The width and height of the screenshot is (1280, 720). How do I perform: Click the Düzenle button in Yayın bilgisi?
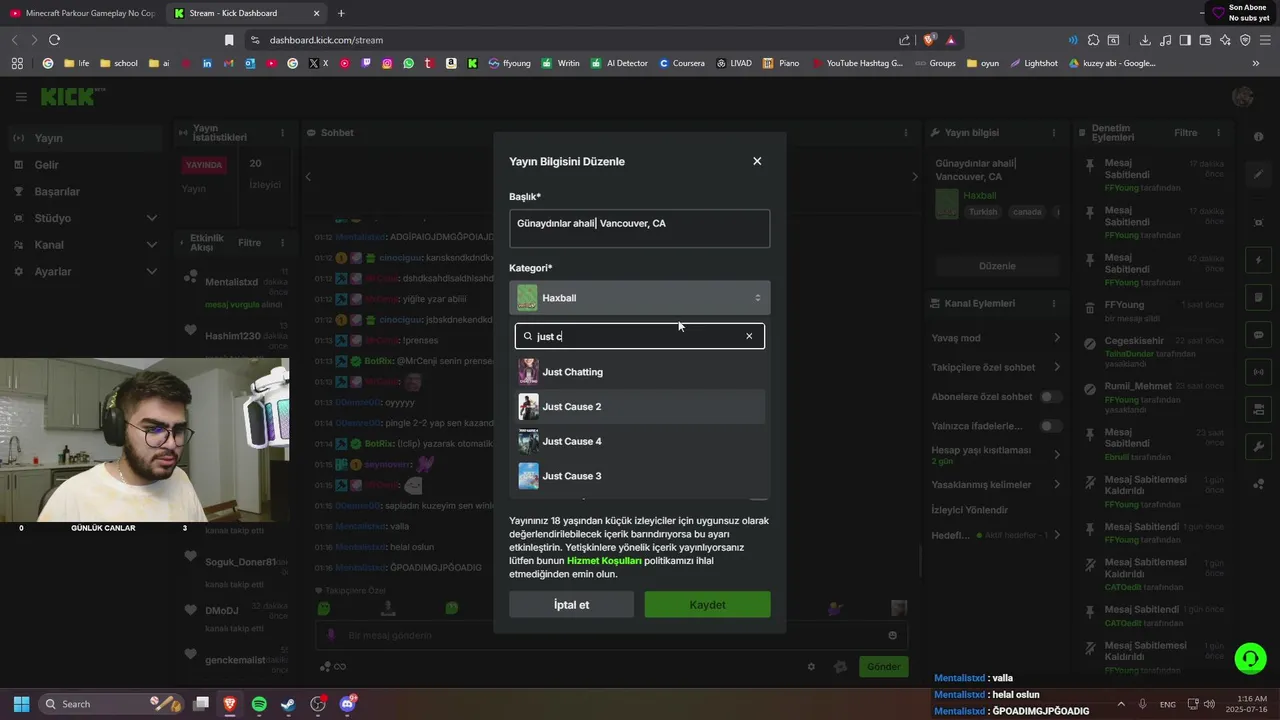point(997,266)
